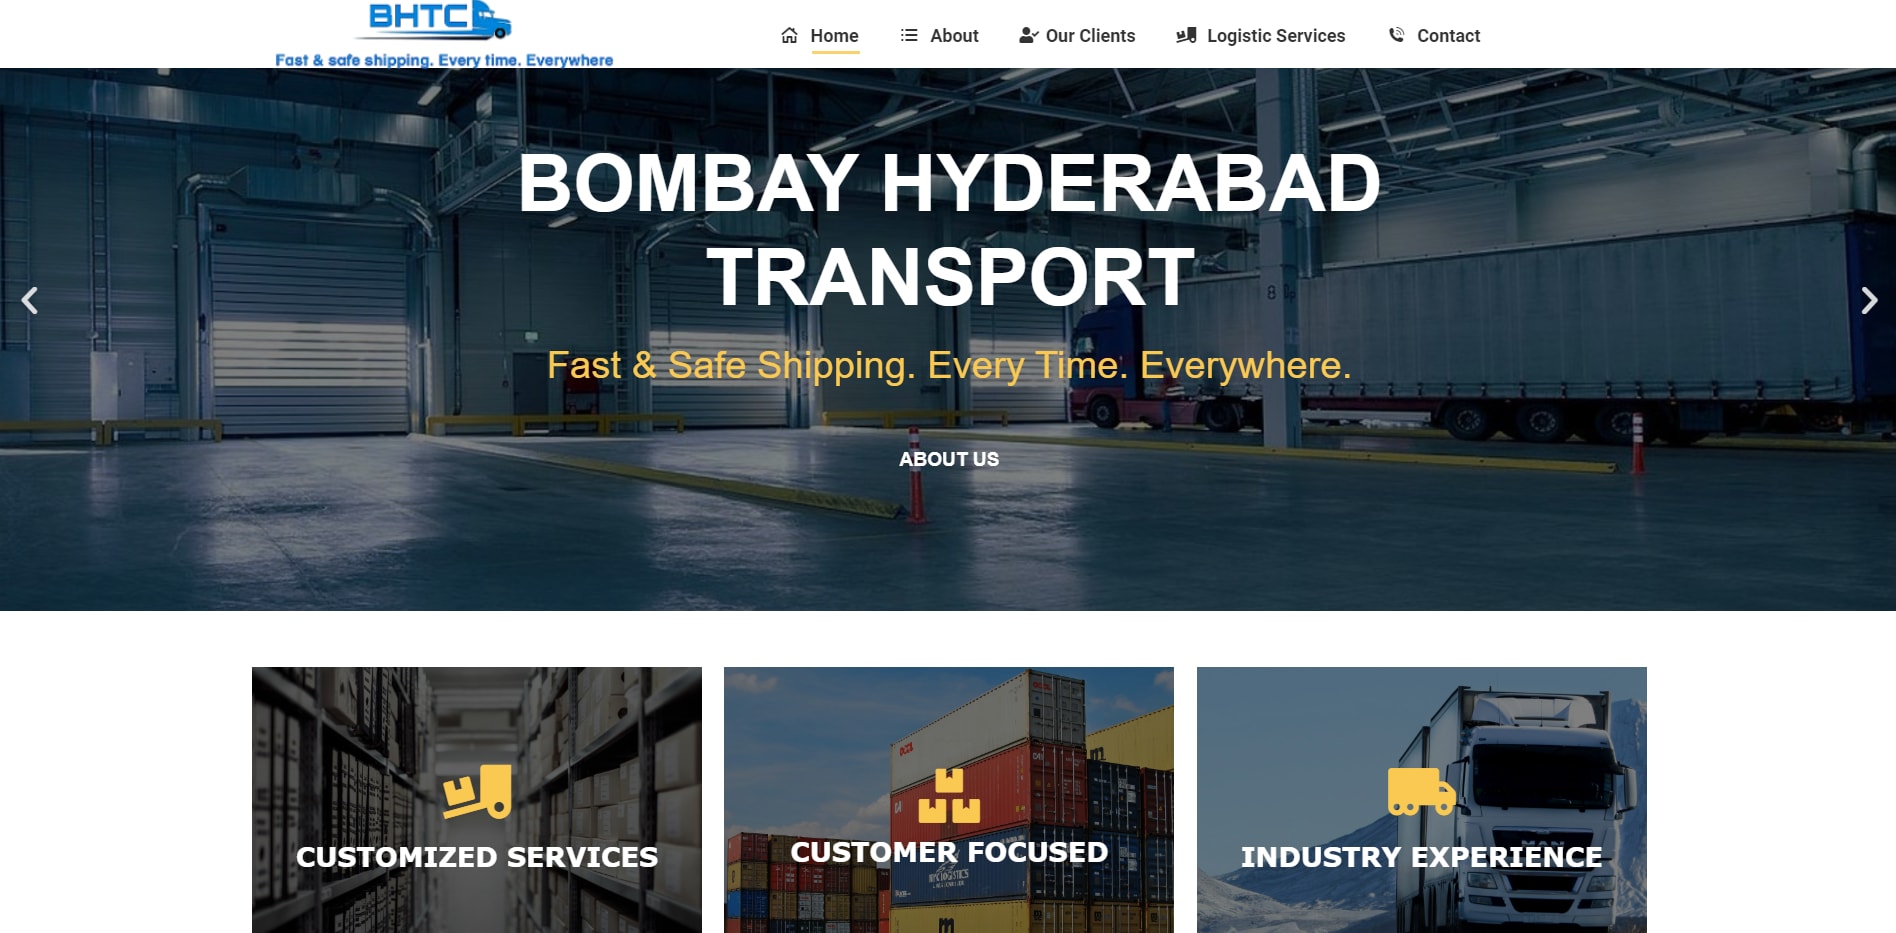Click the yellow forklift icon on Customized Services

tap(477, 792)
